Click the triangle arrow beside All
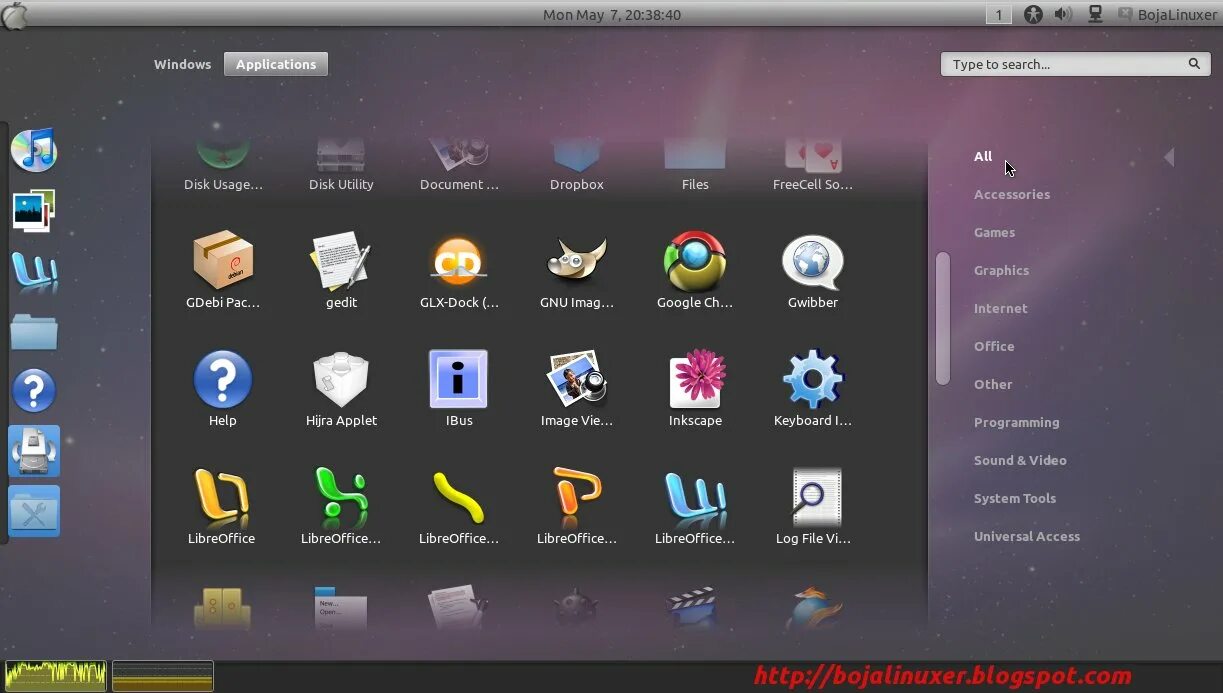The image size is (1223, 693). [1169, 157]
